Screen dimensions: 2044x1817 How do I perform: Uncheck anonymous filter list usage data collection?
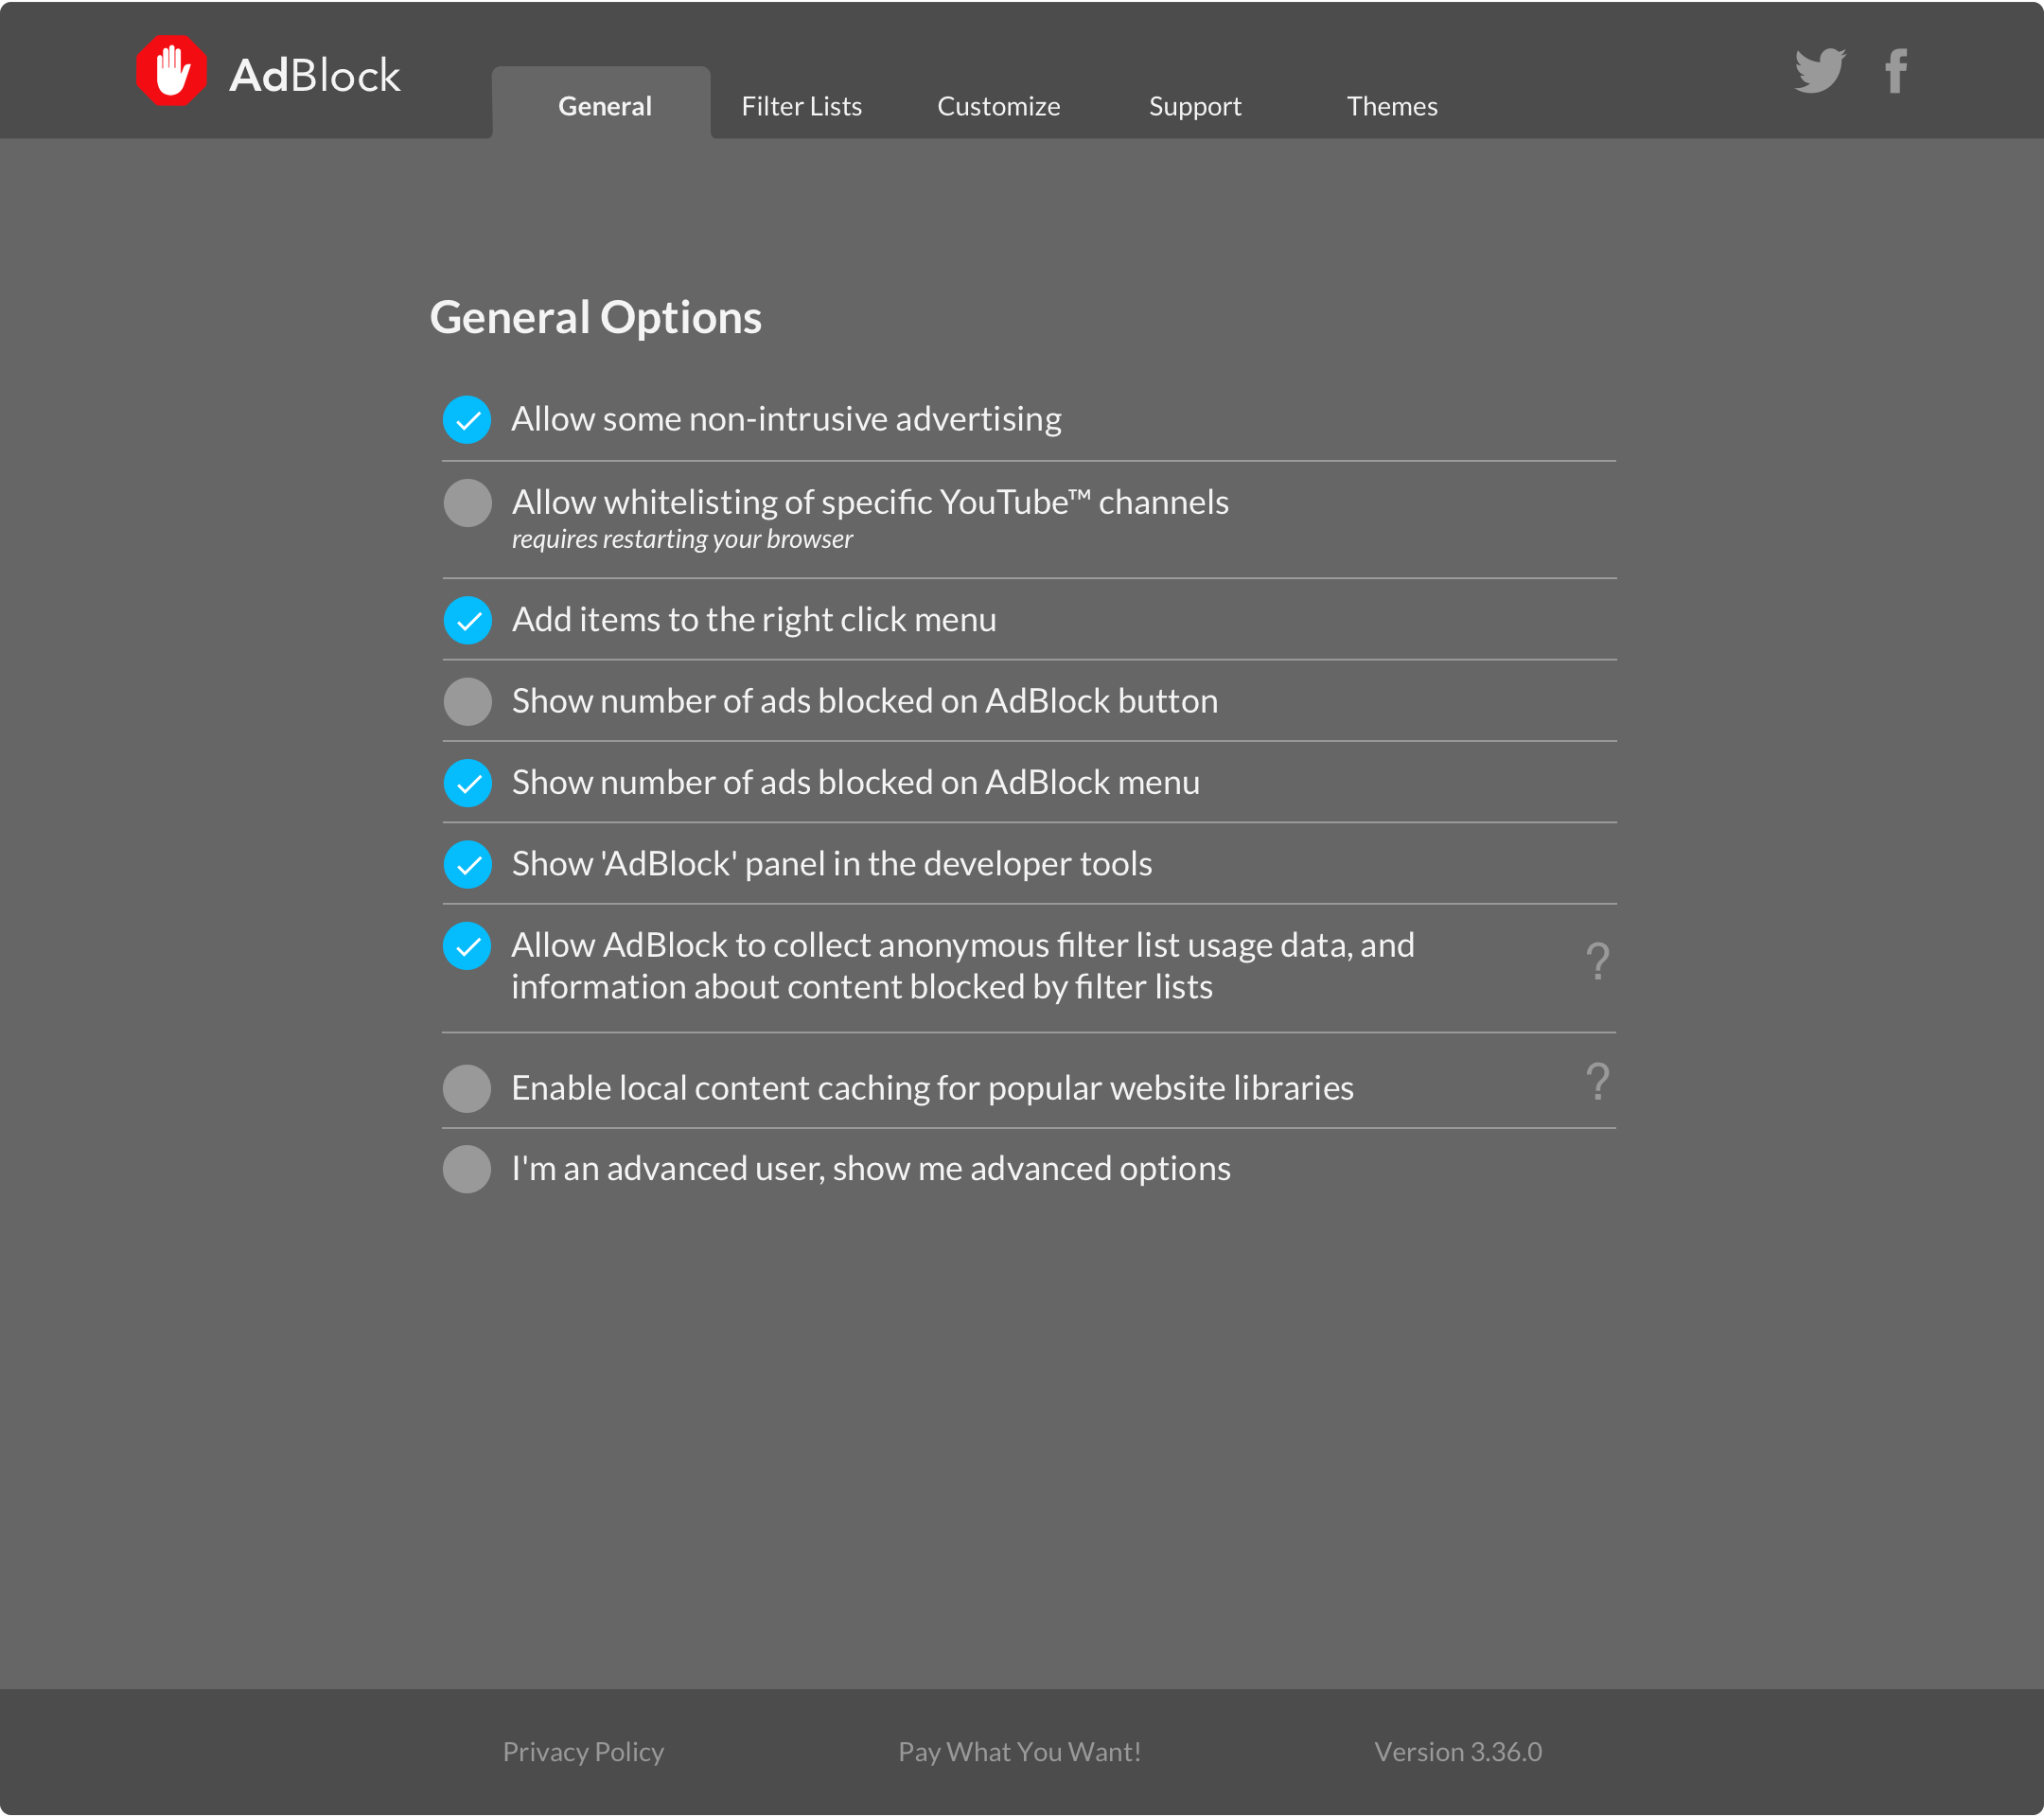(467, 946)
